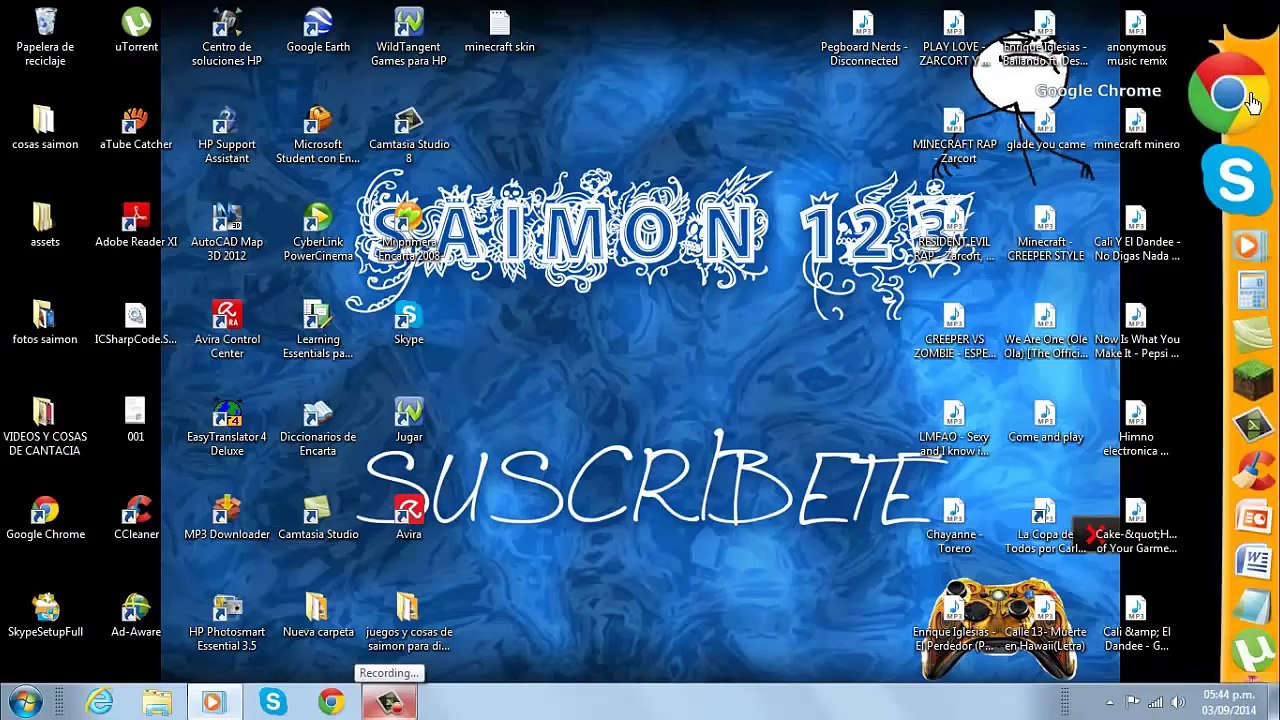Select the Avira desktop shortcut
Viewport: 1280px width, 720px height.
409,517
